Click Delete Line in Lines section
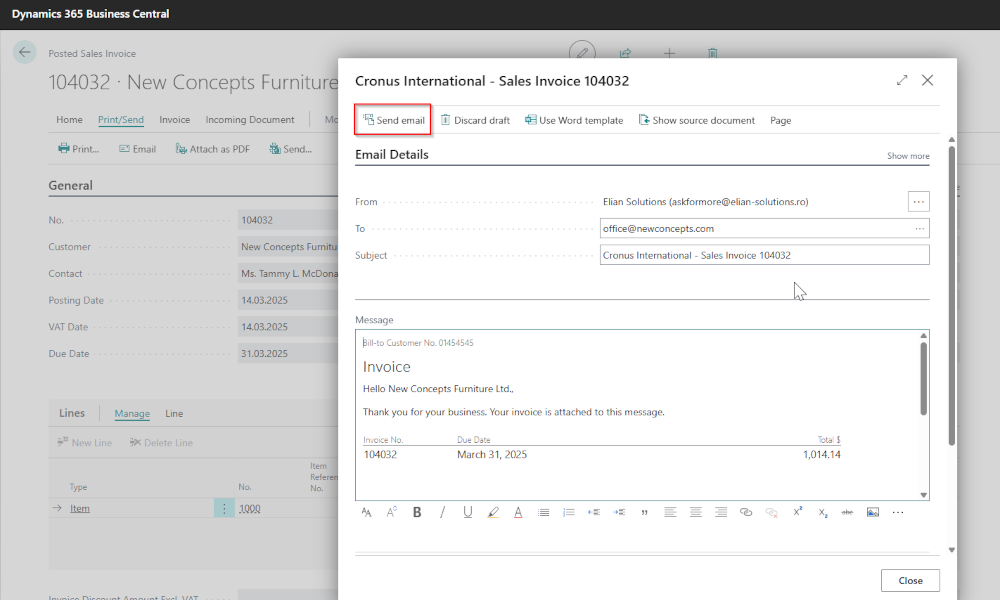Viewport: 1000px width, 600px height. 161,443
